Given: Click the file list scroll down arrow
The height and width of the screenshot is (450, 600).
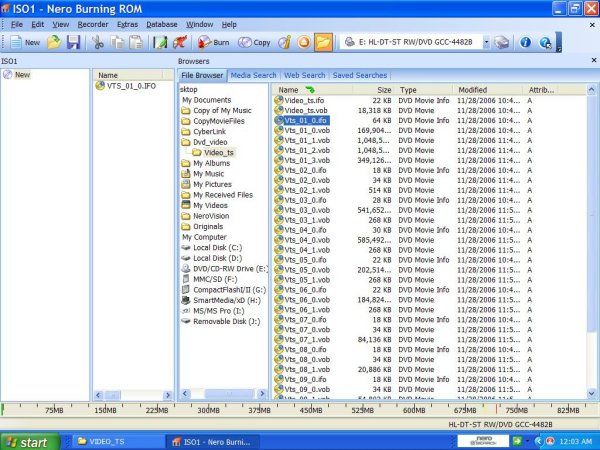Looking at the screenshot, I should [x=591, y=393].
